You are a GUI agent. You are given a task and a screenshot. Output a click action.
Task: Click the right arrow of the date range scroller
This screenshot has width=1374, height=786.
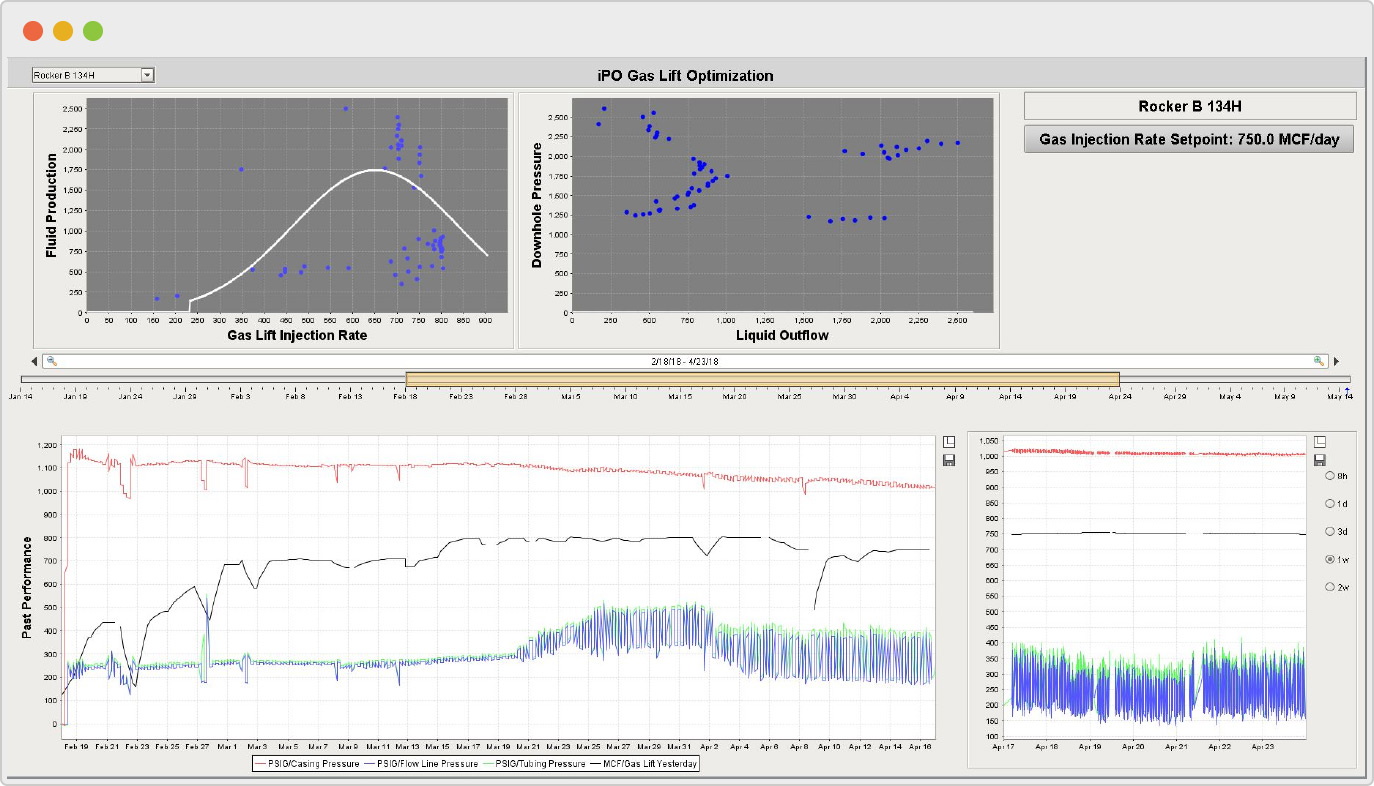[x=1338, y=360]
